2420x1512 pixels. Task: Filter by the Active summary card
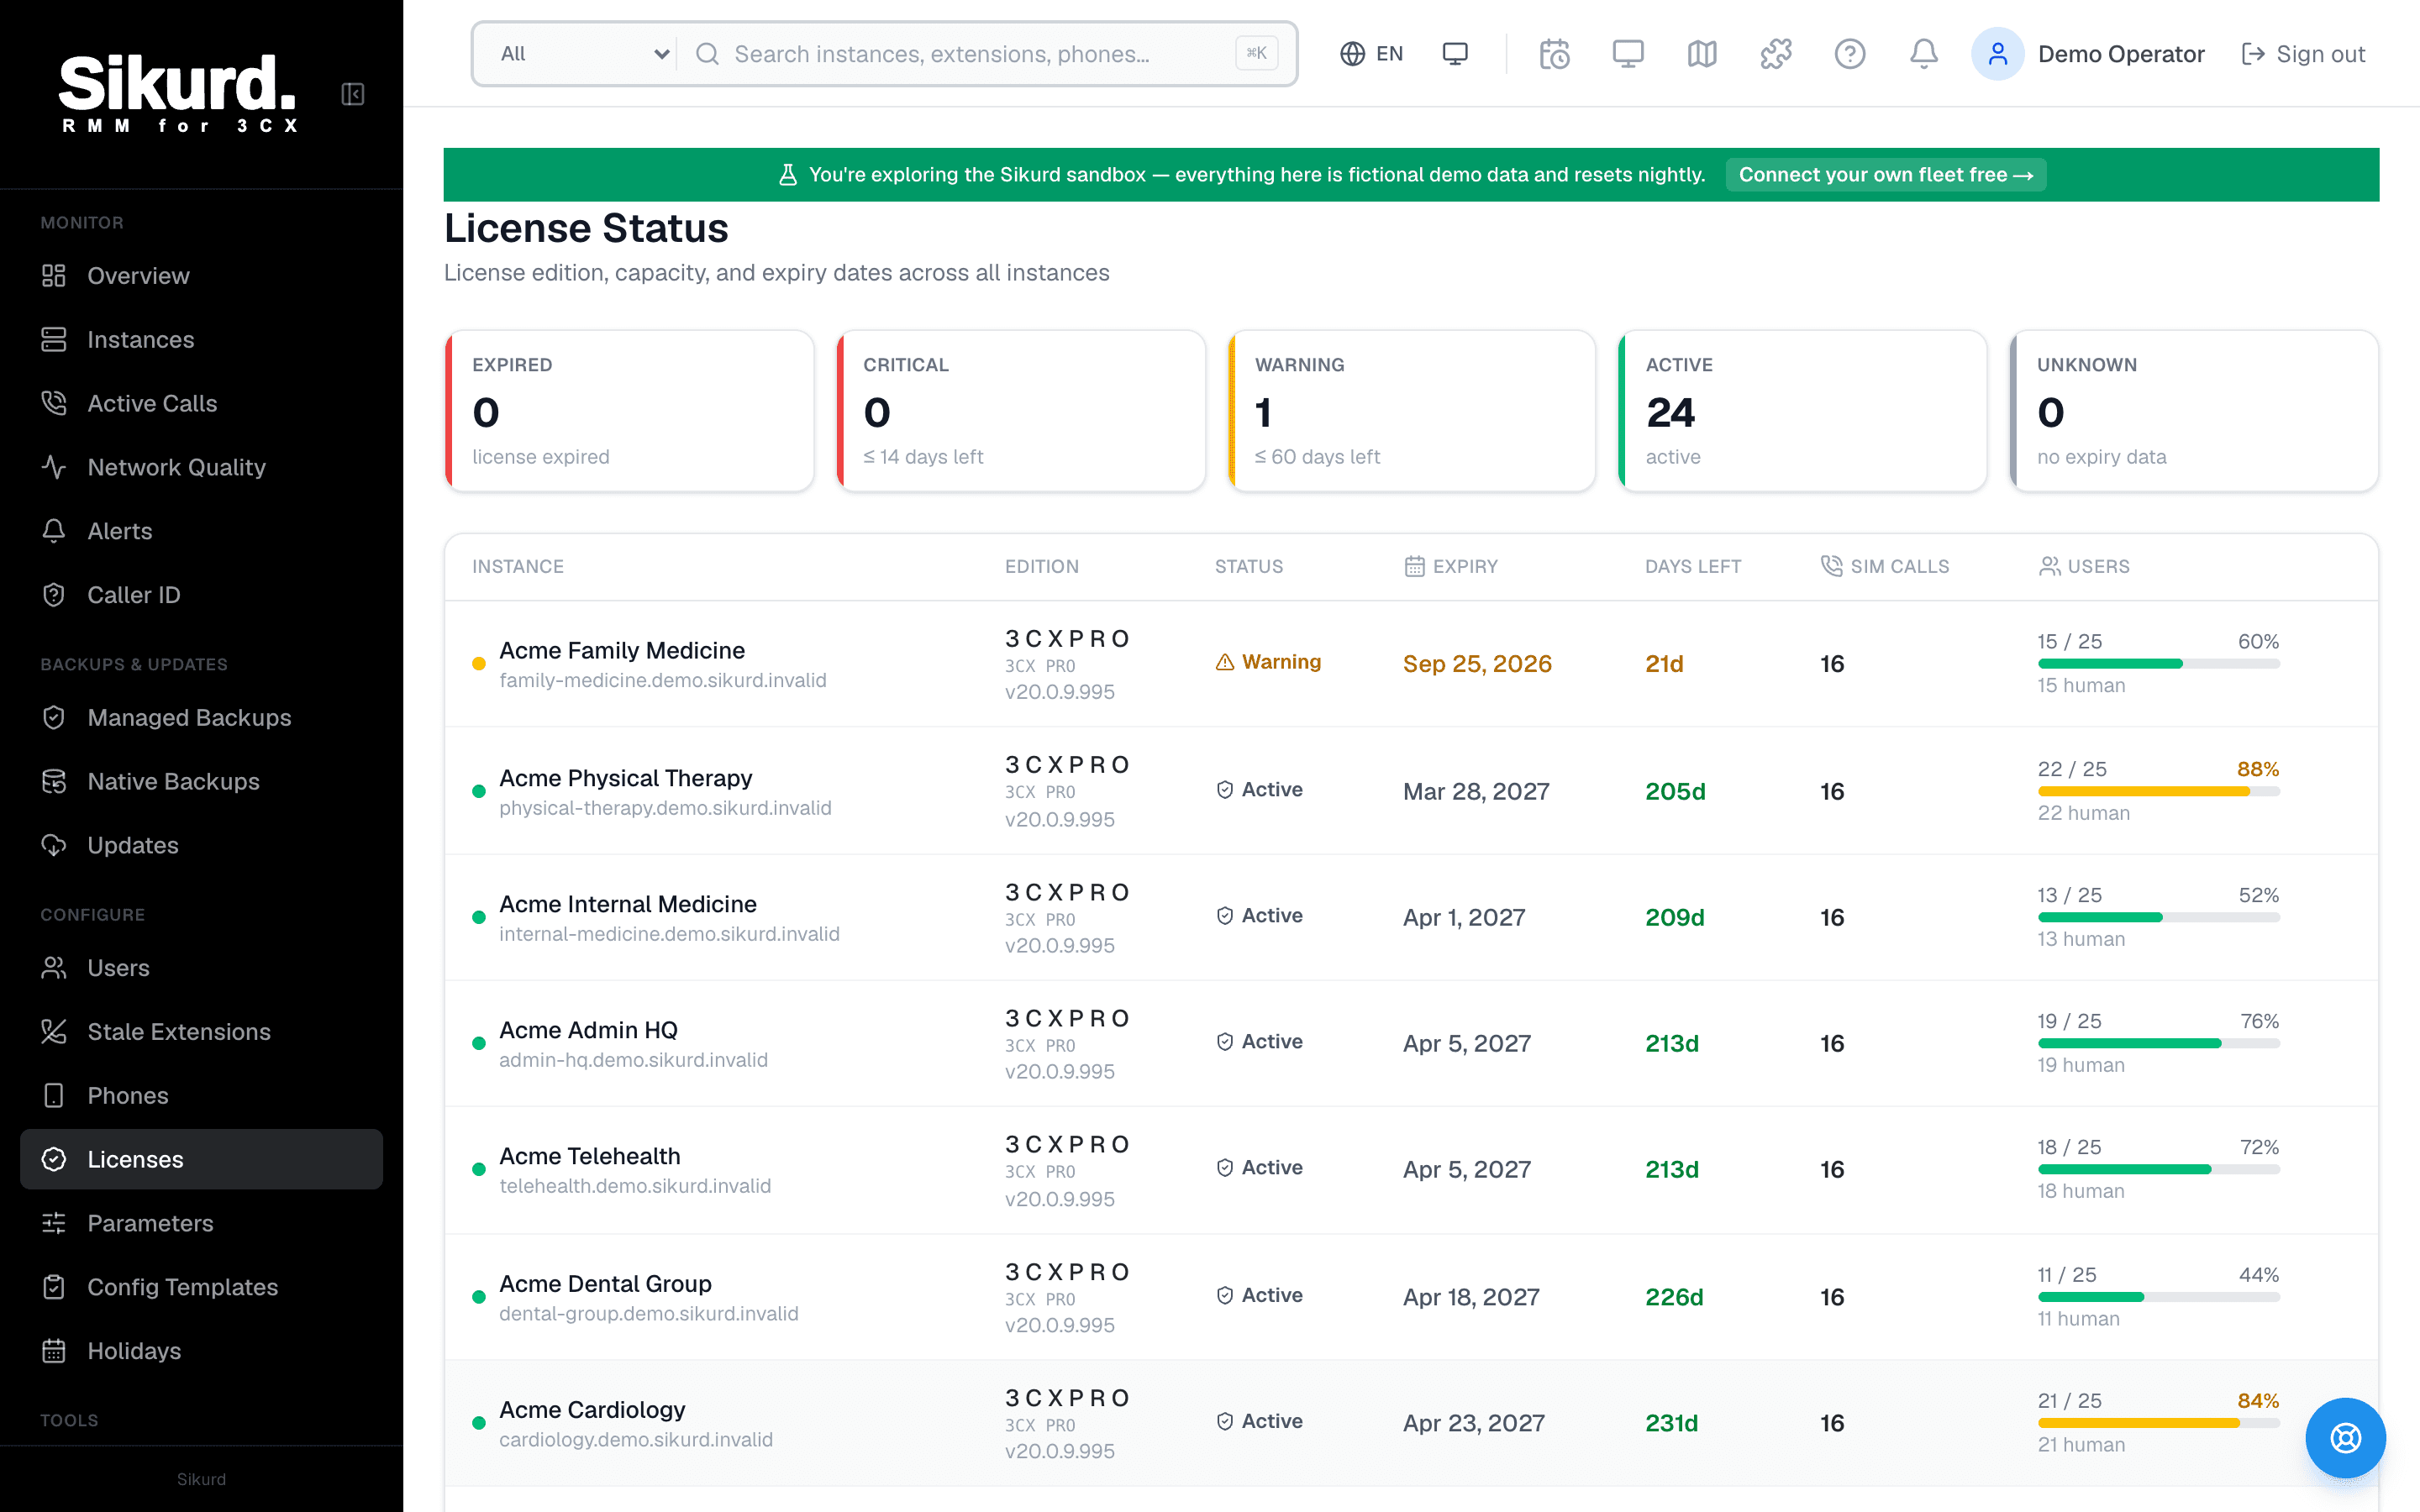(1802, 411)
